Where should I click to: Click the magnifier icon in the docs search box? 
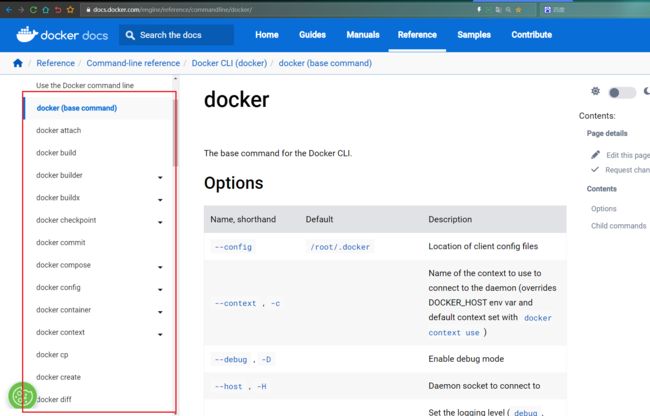coord(130,35)
